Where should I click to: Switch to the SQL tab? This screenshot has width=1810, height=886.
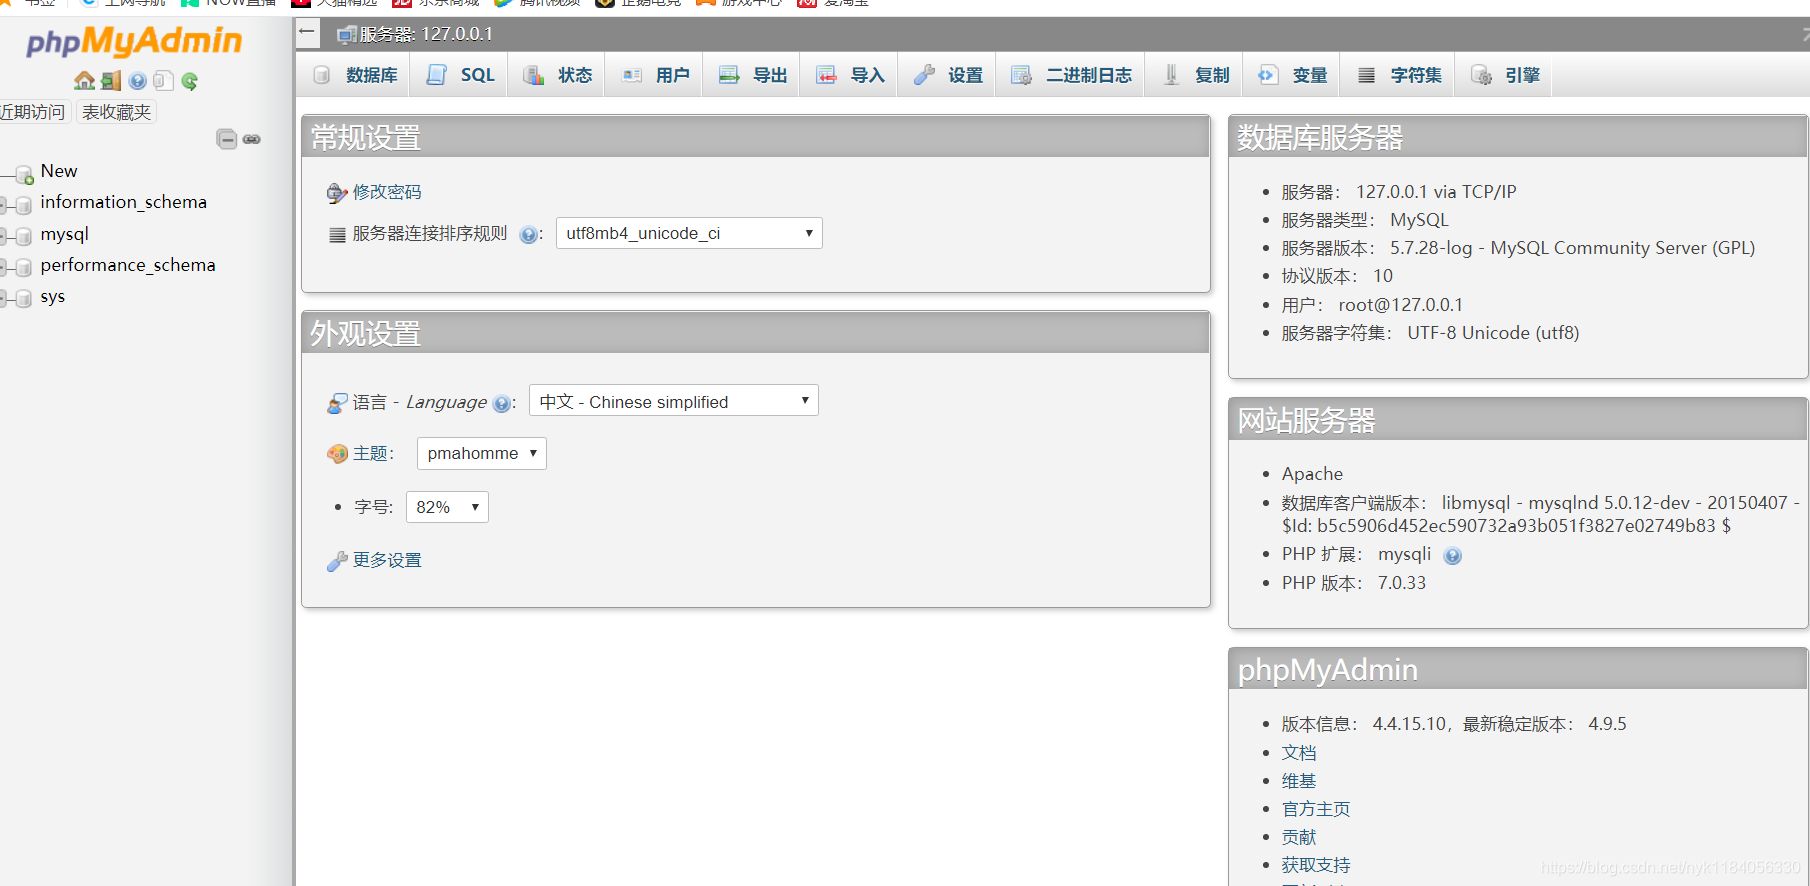pyautogui.click(x=461, y=75)
